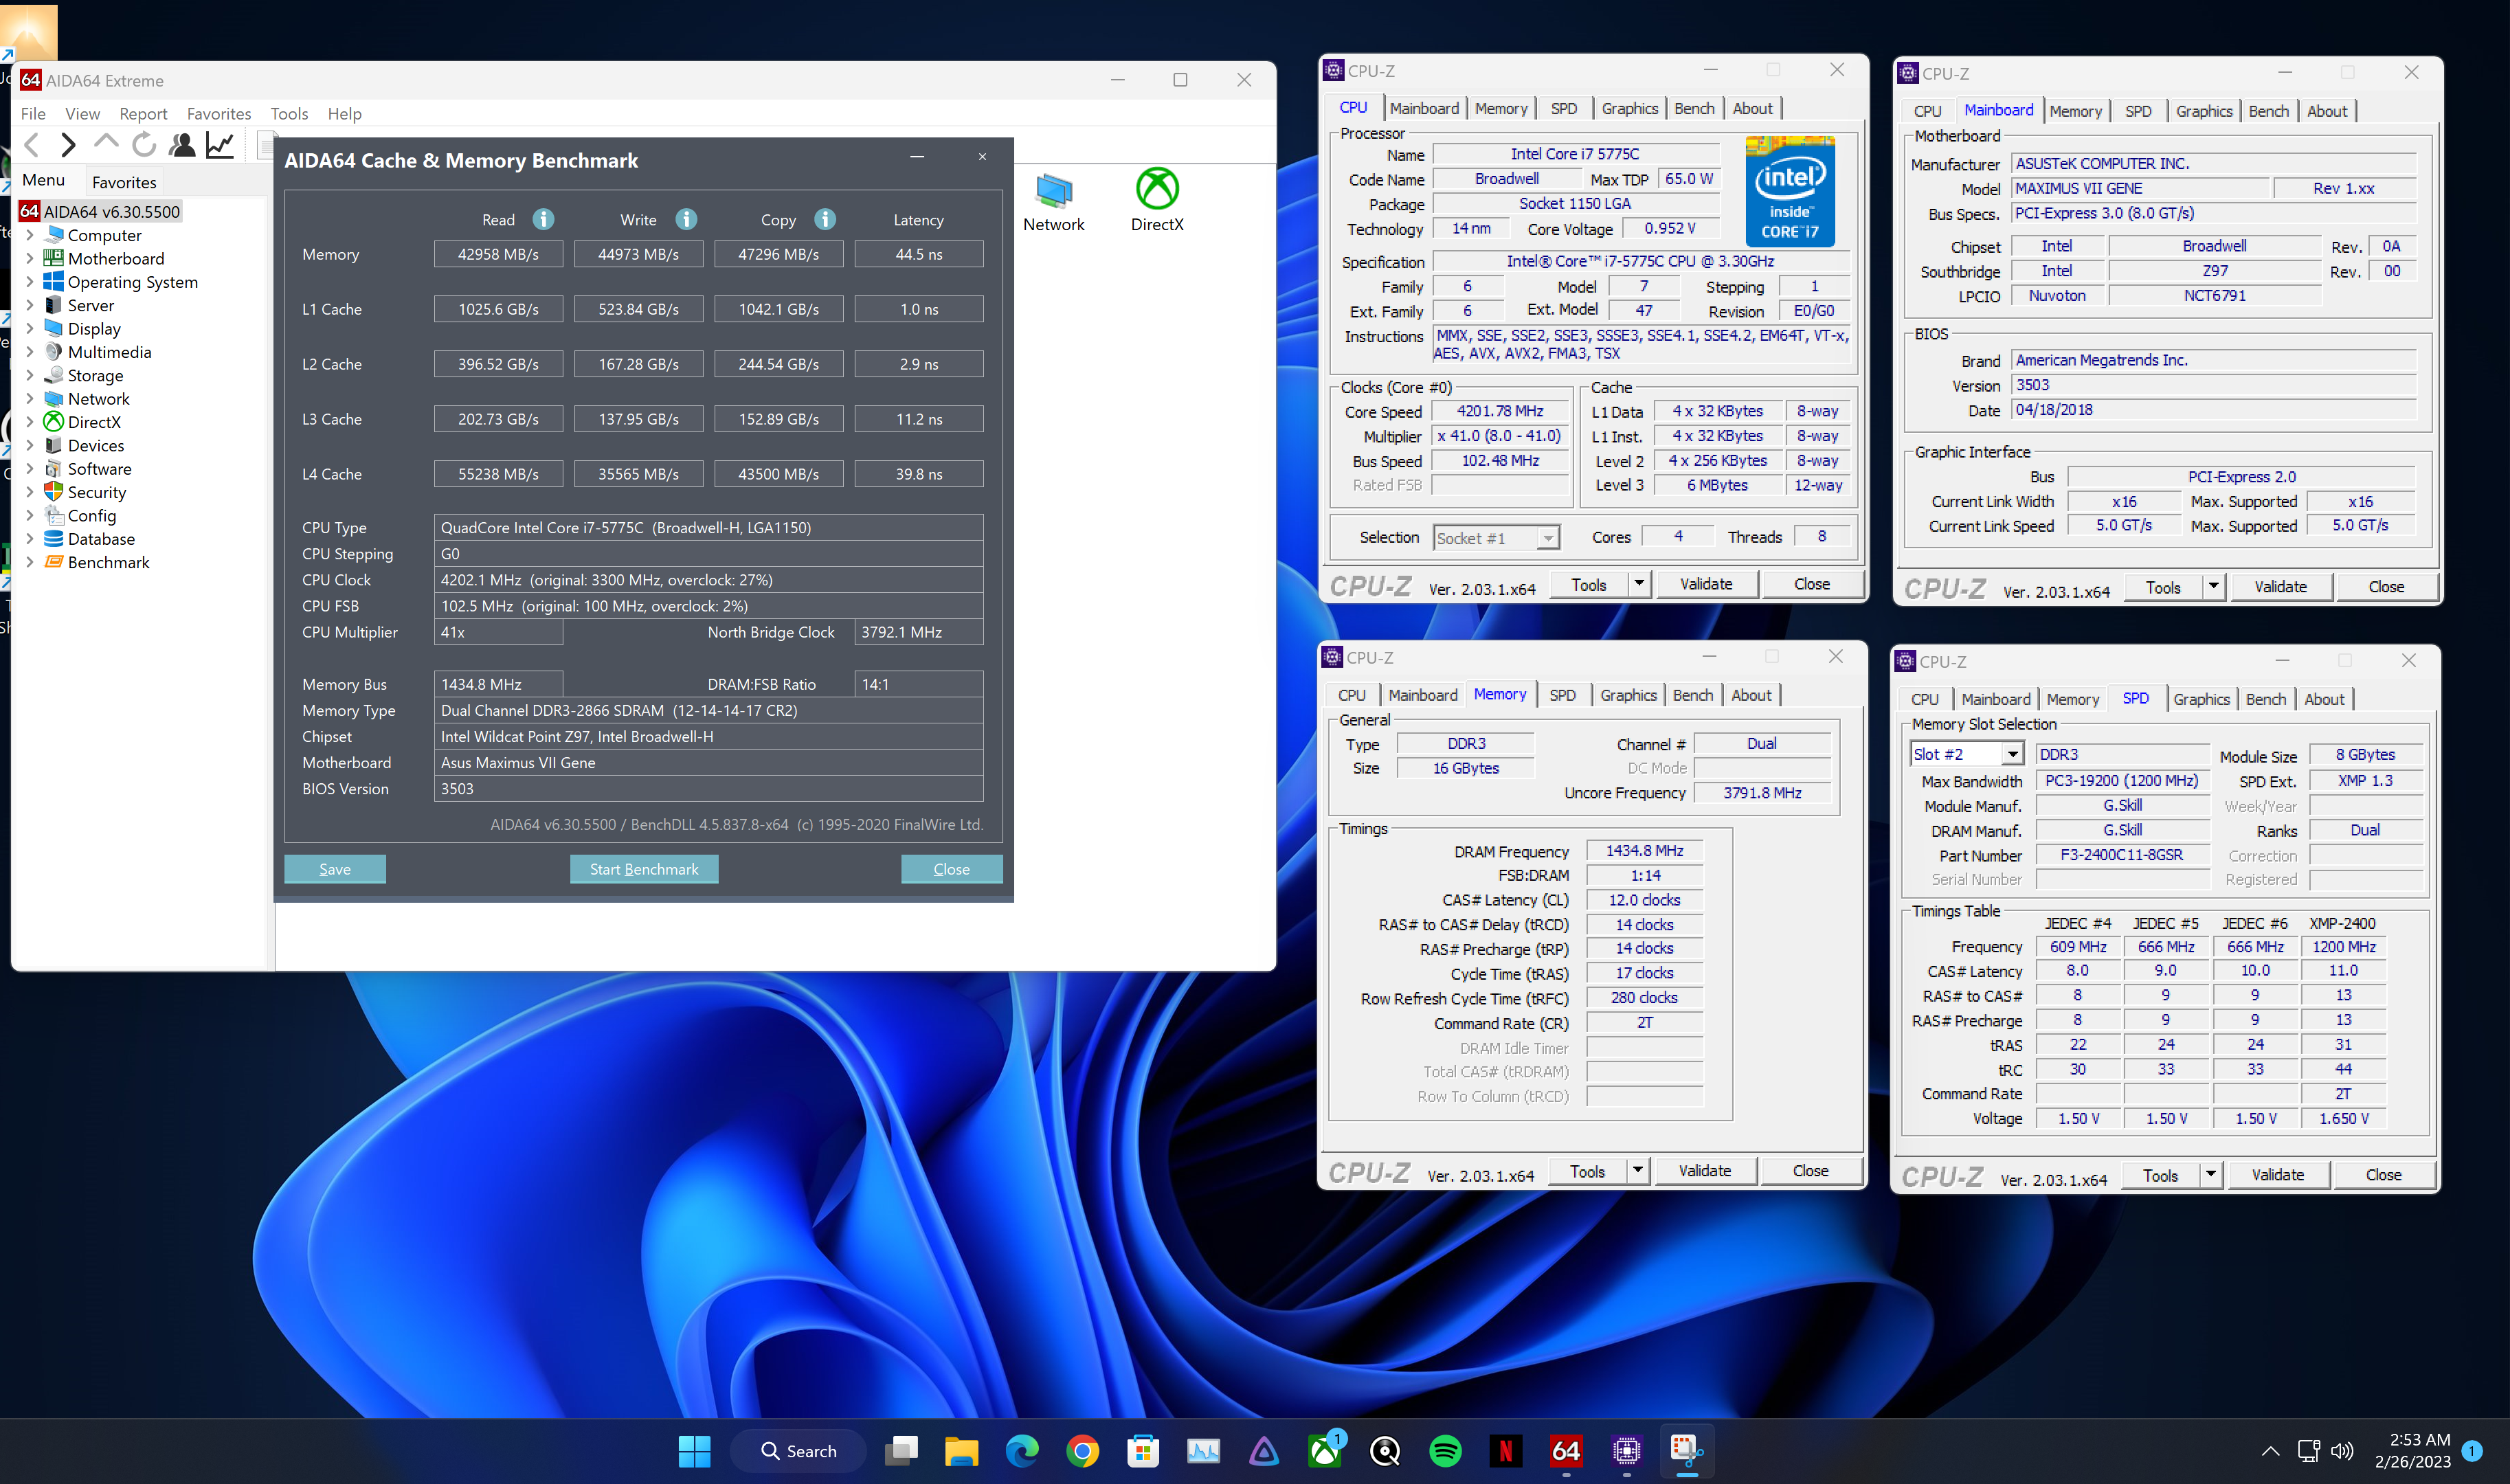Click the CPU-Z taskbar icon
The height and width of the screenshot is (1484, 2510).
1626,1451
